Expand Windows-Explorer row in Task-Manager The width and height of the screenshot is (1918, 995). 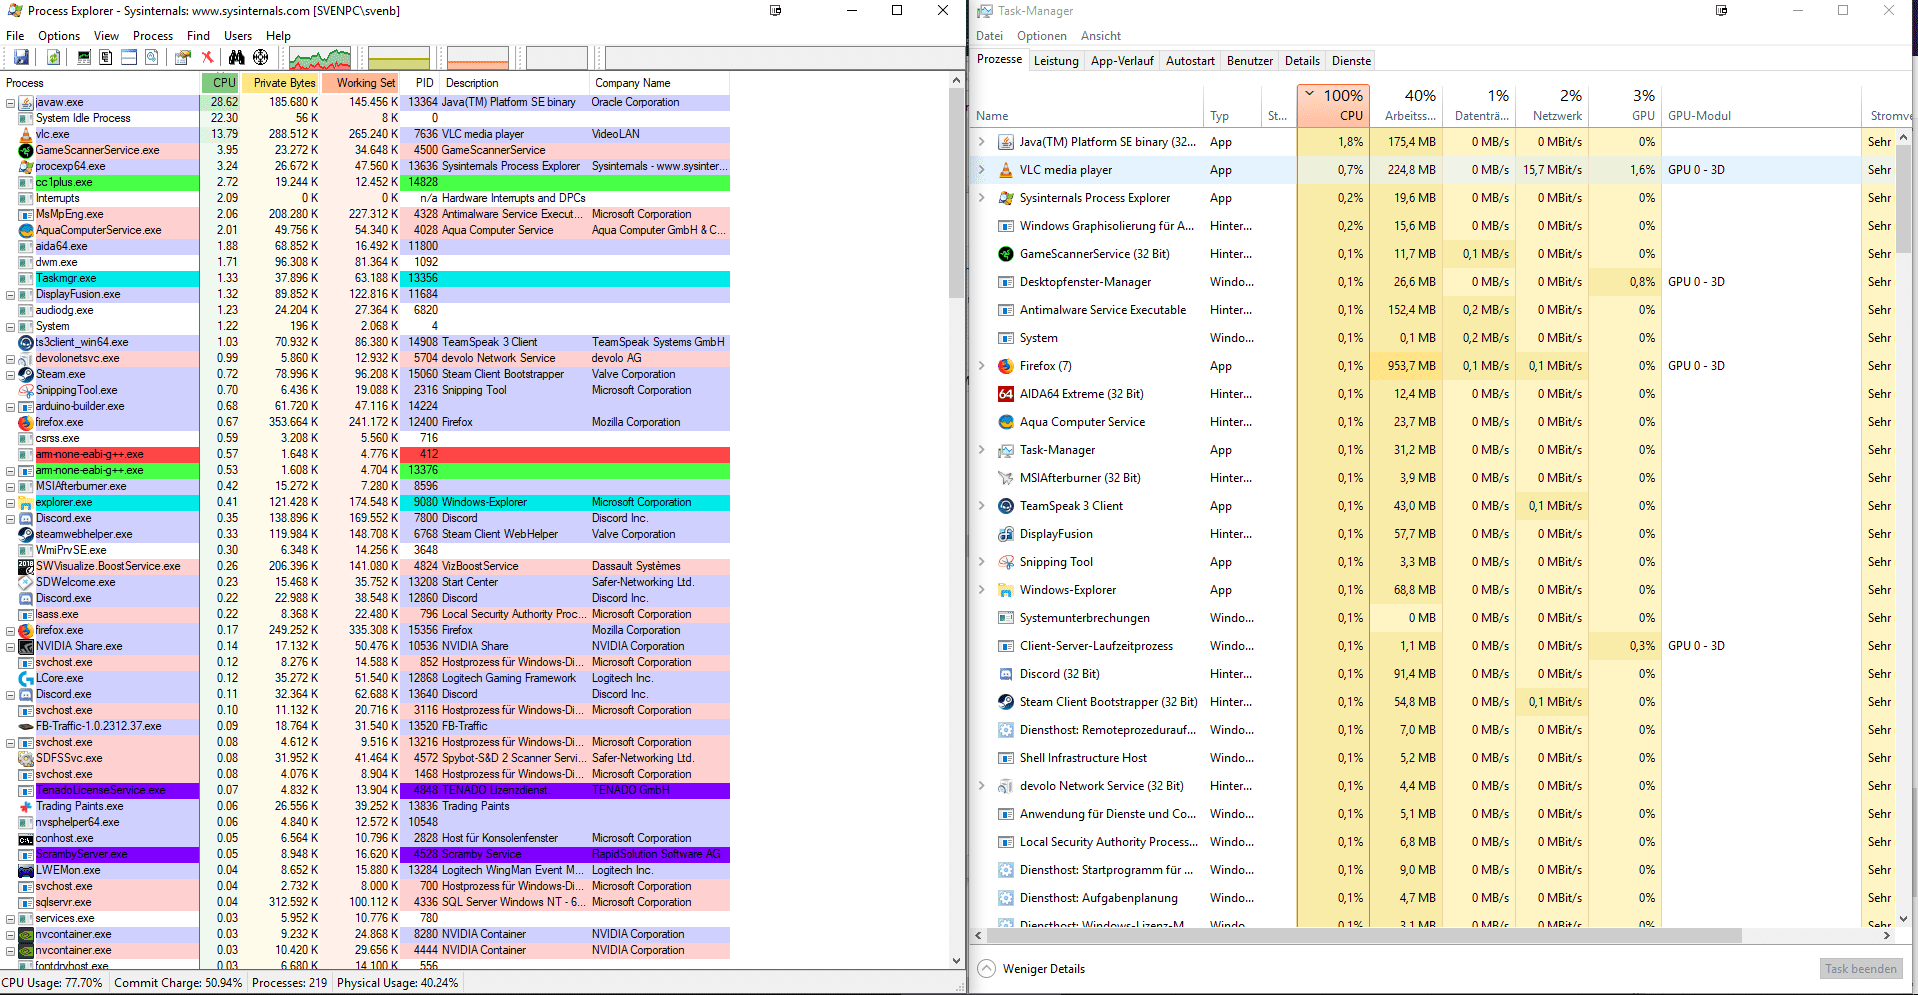982,590
